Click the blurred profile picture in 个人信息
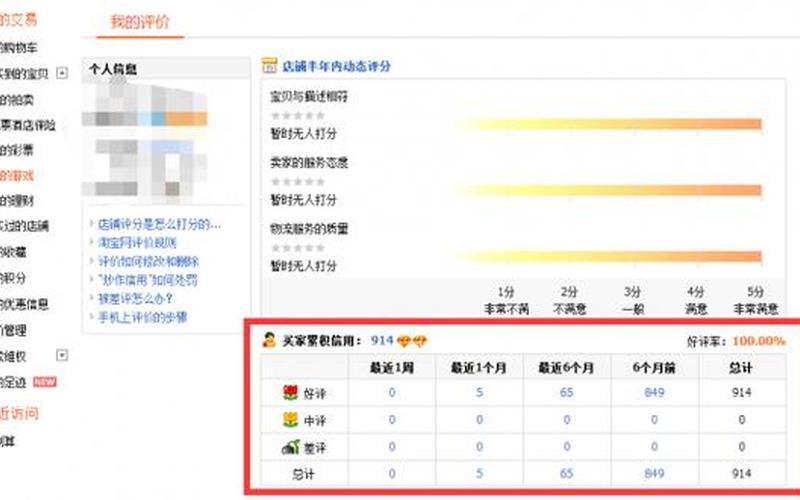 point(145,139)
